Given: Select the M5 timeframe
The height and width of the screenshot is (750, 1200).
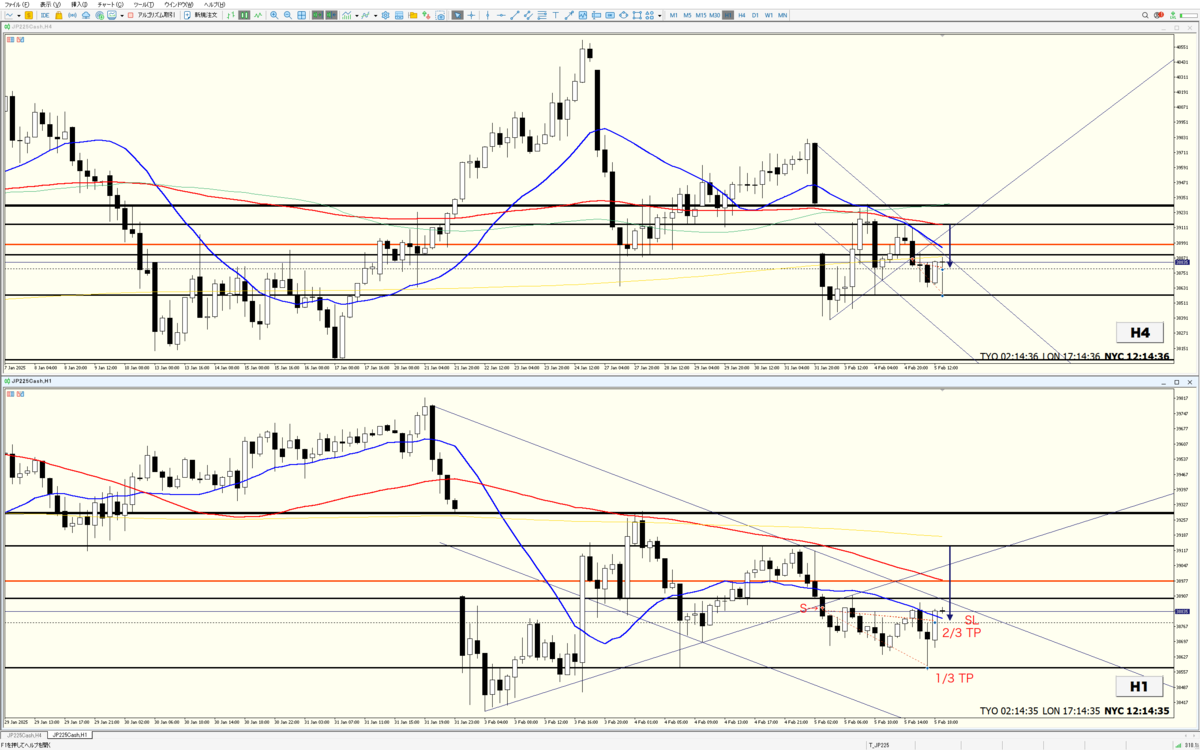Looking at the screenshot, I should (687, 15).
